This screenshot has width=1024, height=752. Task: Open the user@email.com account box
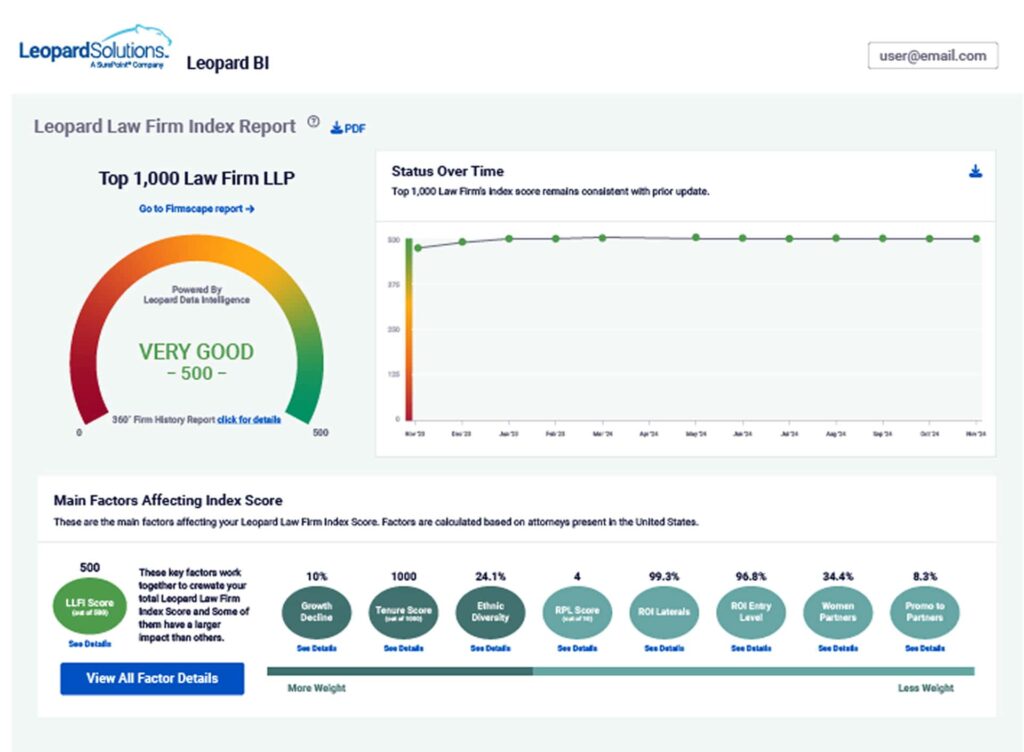(x=933, y=55)
